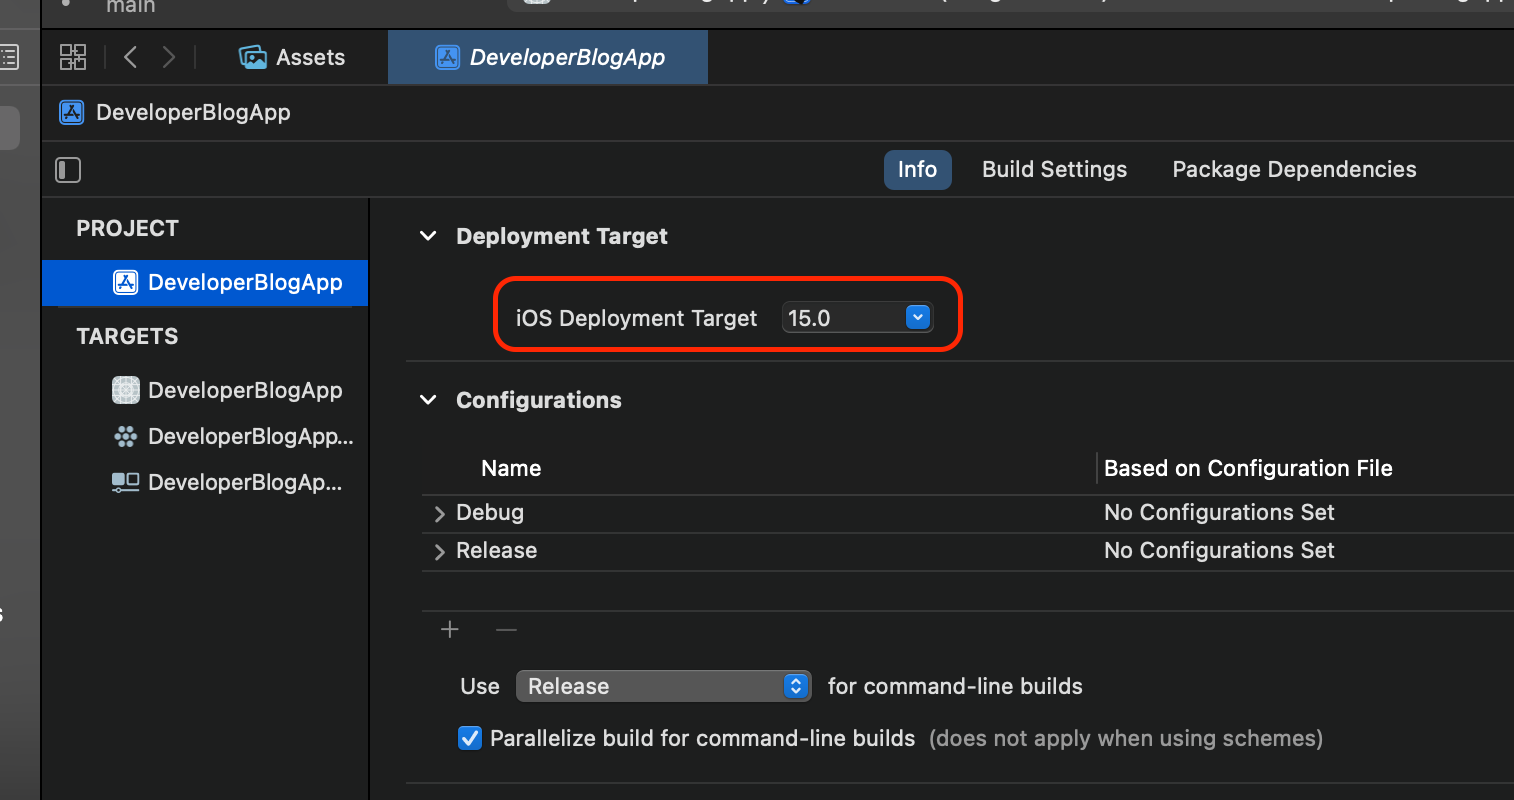1514x800 pixels.
Task: Open the iOS Deployment Target dropdown arrow
Action: (917, 317)
